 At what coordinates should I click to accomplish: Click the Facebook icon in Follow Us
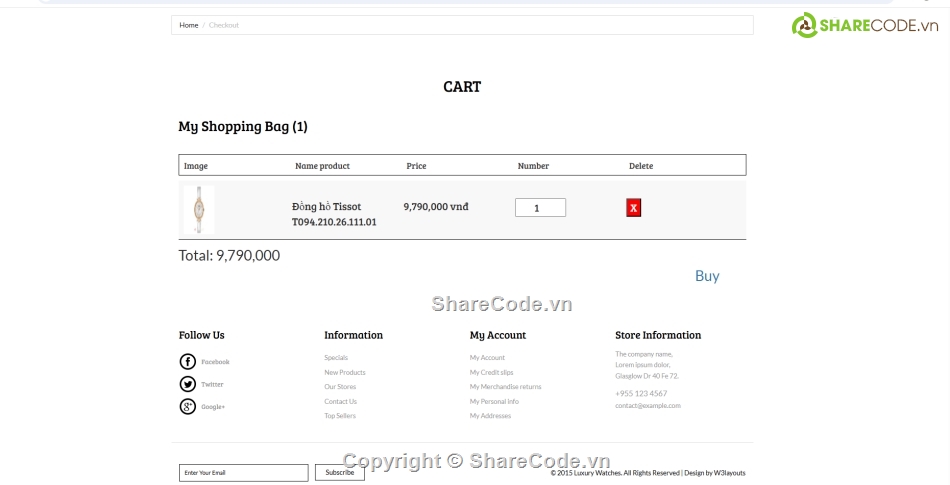[188, 362]
